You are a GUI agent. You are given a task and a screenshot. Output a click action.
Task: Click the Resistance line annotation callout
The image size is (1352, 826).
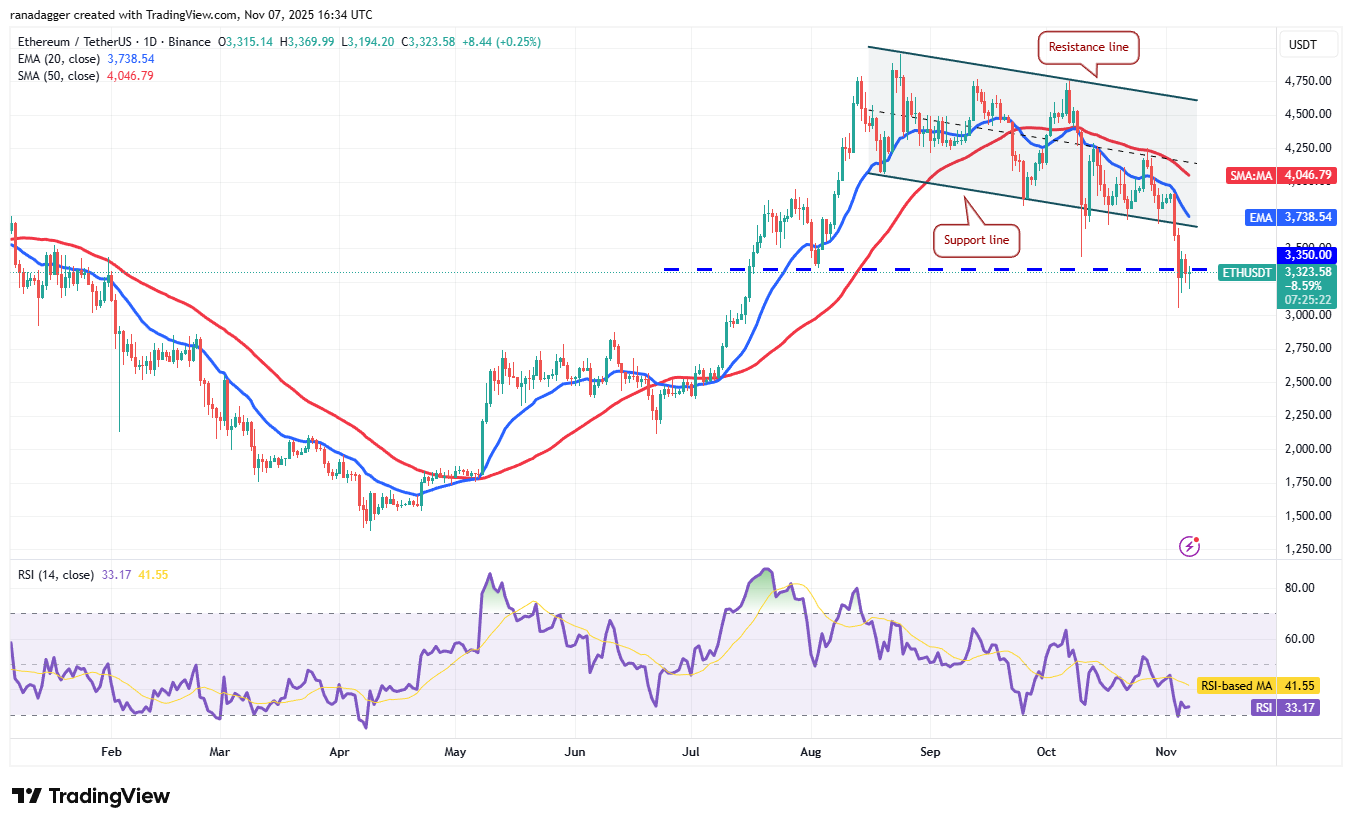click(1088, 47)
